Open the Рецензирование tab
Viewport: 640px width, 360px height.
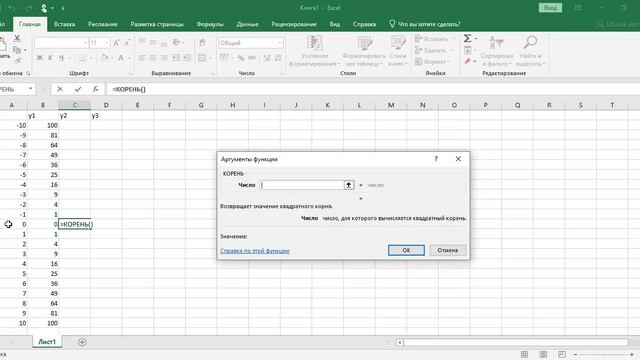(294, 24)
